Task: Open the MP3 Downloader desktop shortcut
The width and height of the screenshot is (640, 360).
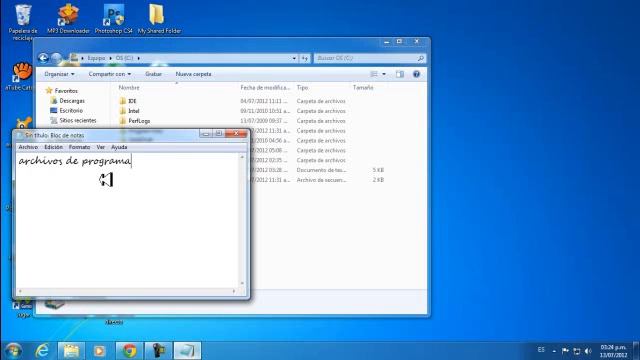Action: (x=68, y=19)
